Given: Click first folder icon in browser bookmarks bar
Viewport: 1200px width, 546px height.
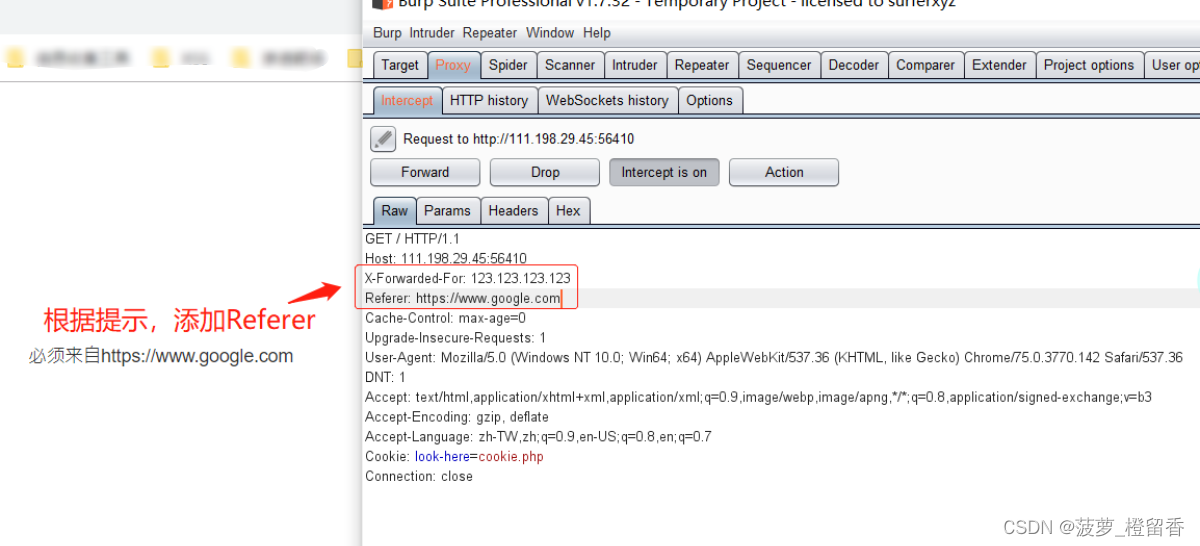Looking at the screenshot, I should [x=15, y=58].
